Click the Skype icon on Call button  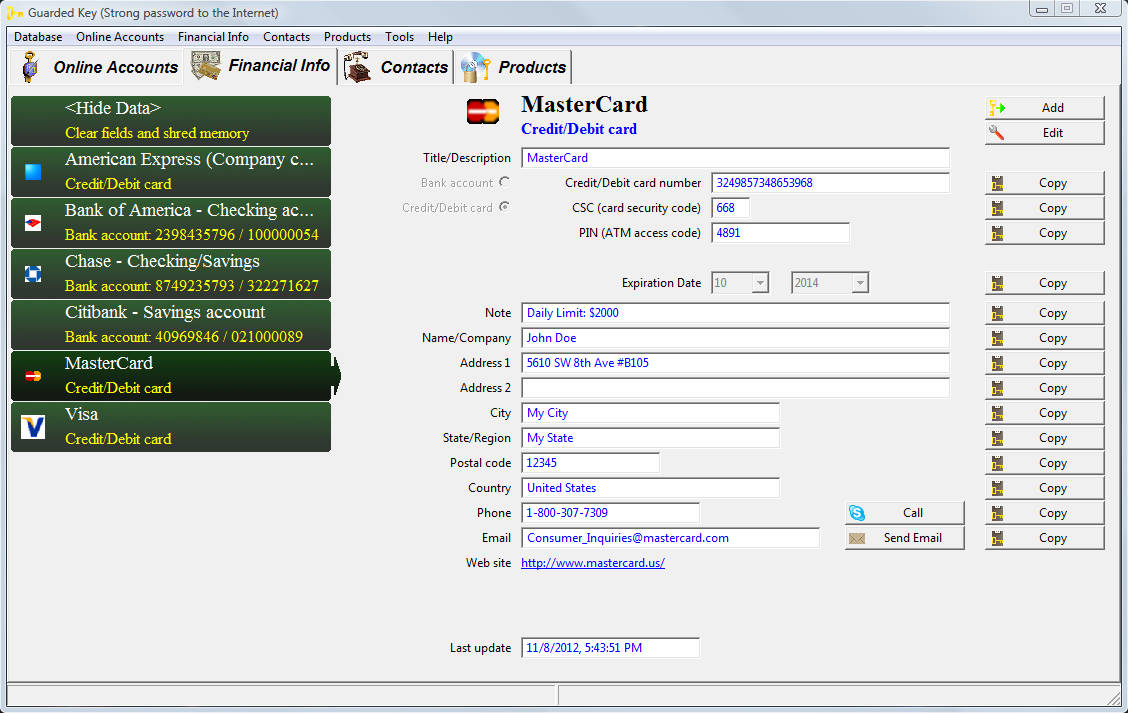tap(857, 513)
